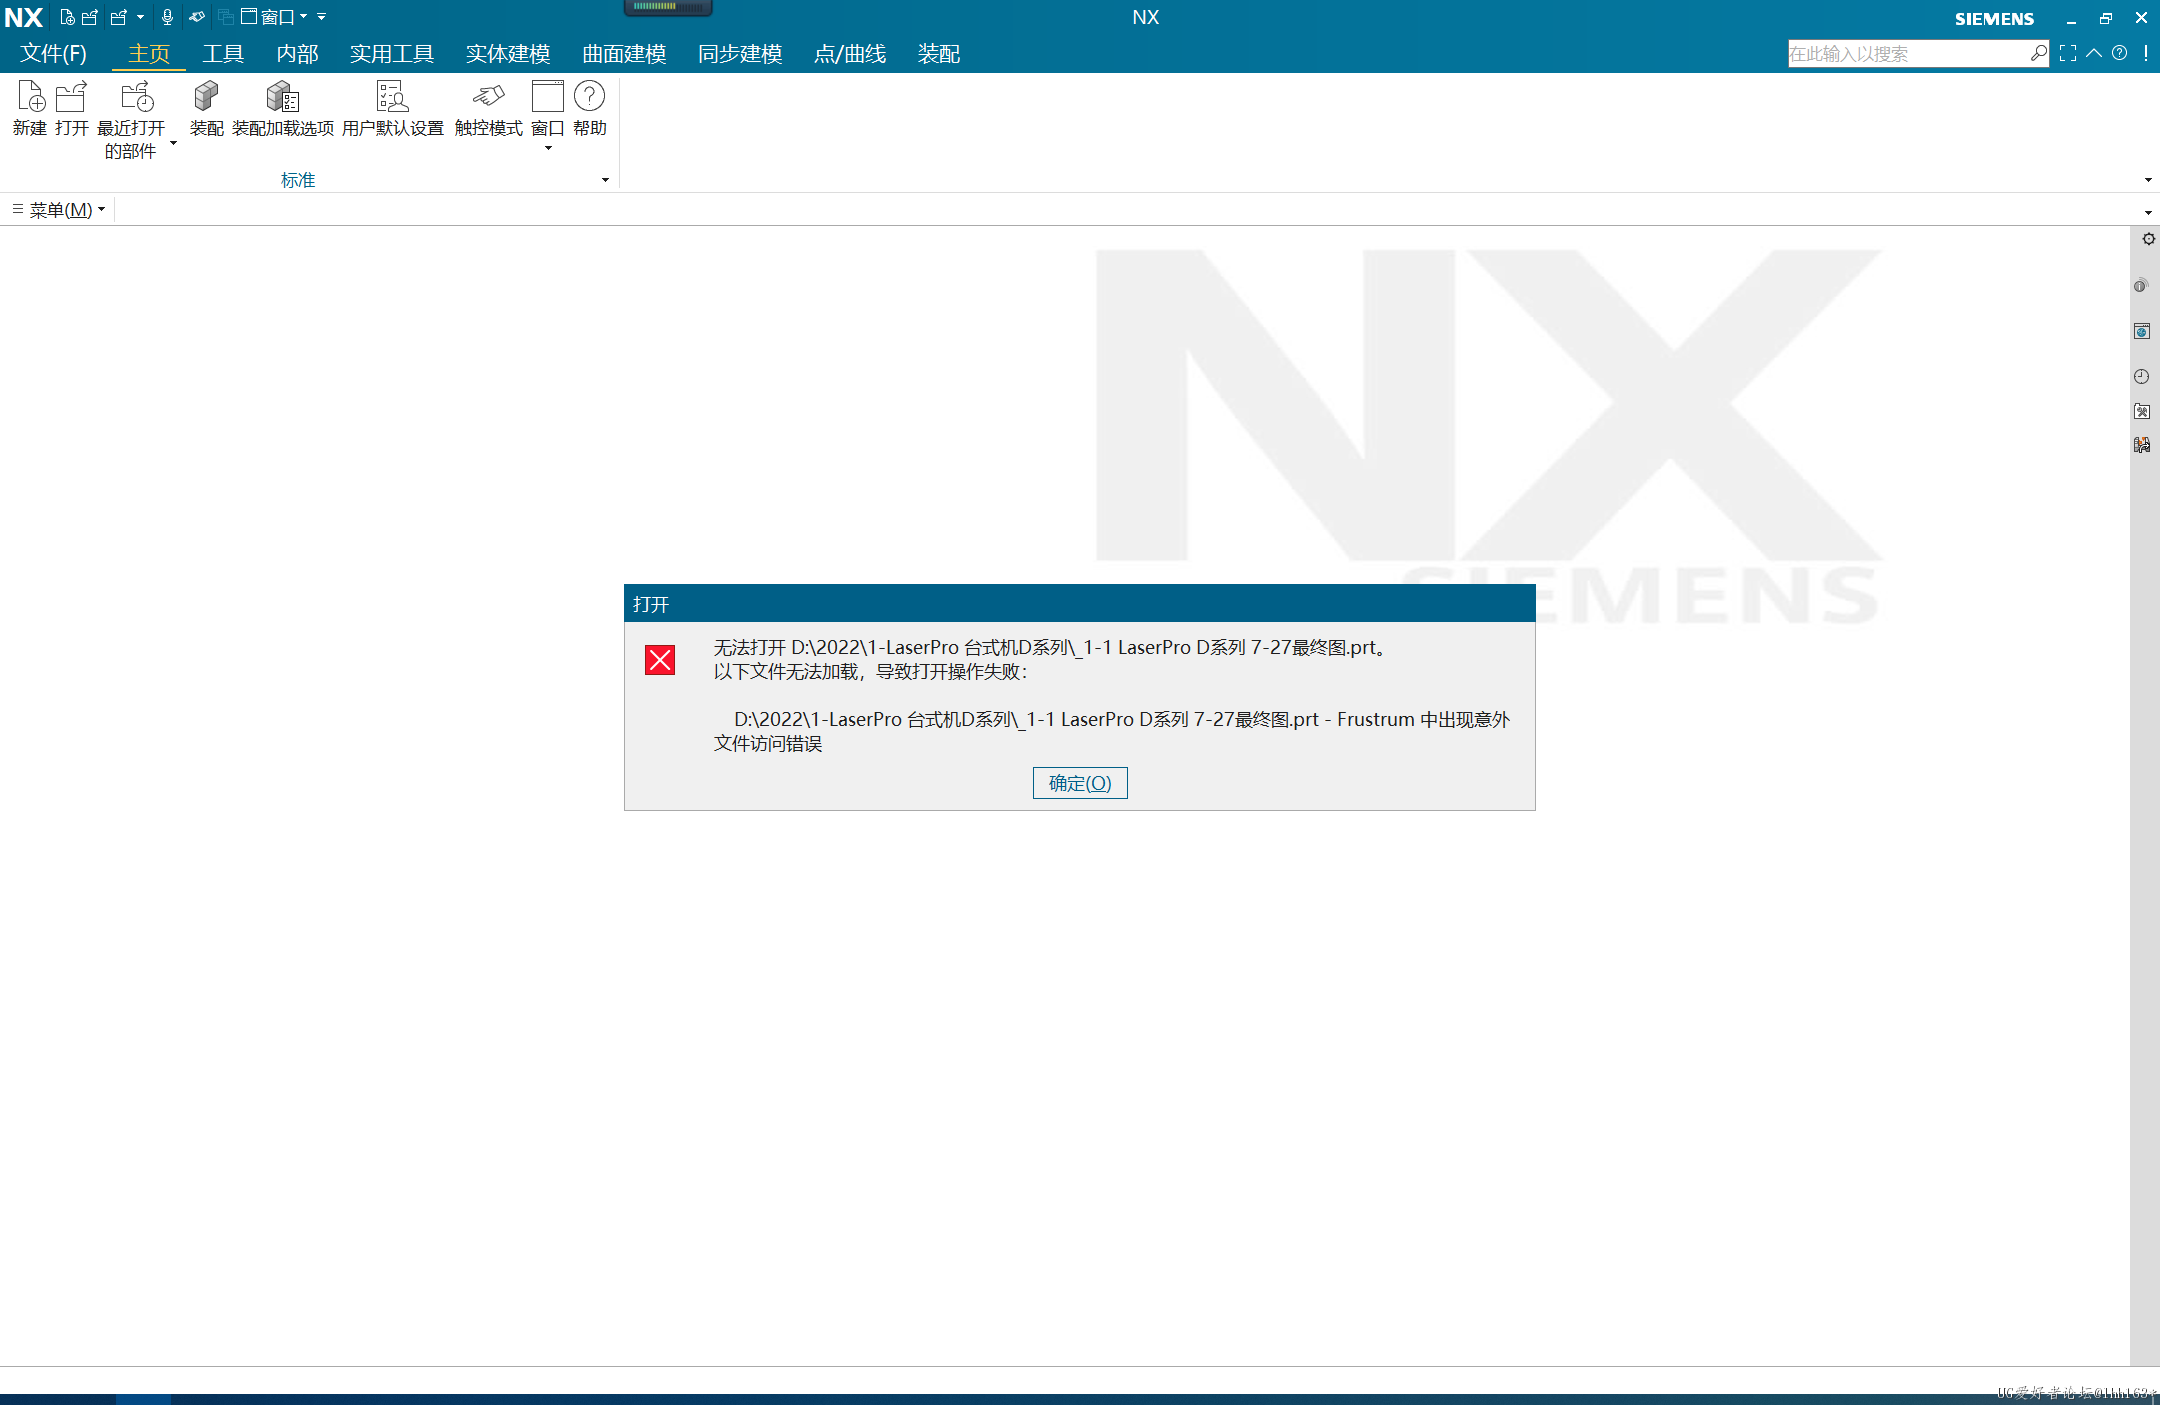Viewport: 2160px width, 1405px height.
Task: Expand the Window ribbon button dropdown arrow
Action: [548, 149]
